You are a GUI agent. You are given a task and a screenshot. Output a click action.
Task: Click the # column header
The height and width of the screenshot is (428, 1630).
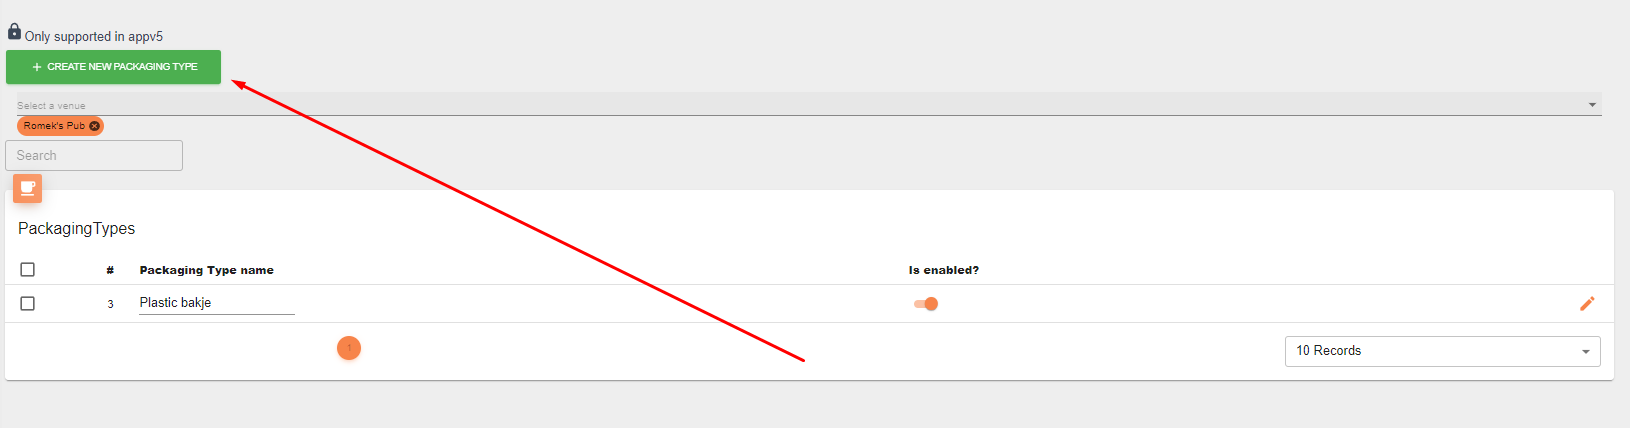coord(110,270)
